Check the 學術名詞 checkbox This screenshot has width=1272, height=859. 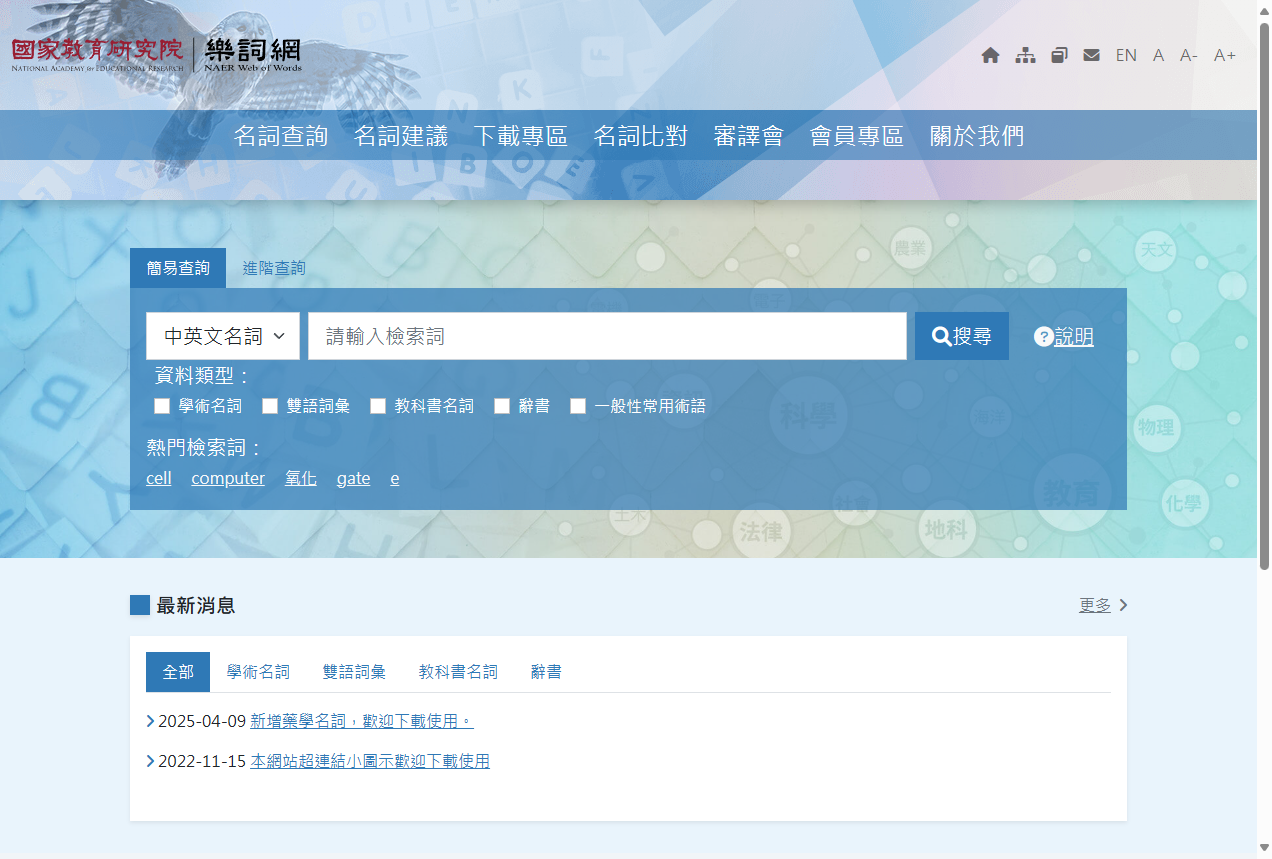162,406
